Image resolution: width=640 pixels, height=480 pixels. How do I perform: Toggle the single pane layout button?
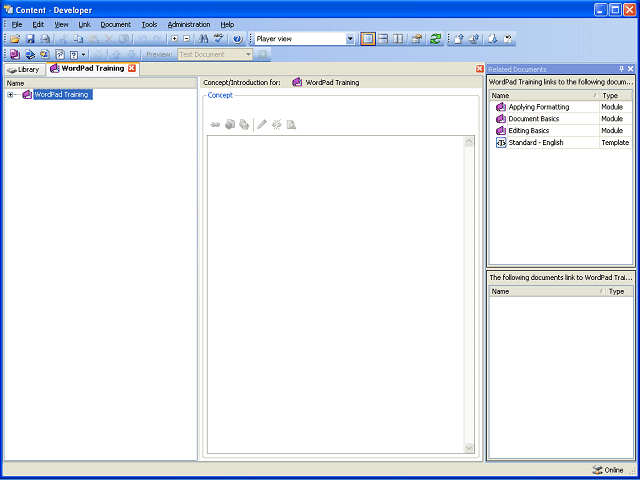tap(368, 39)
